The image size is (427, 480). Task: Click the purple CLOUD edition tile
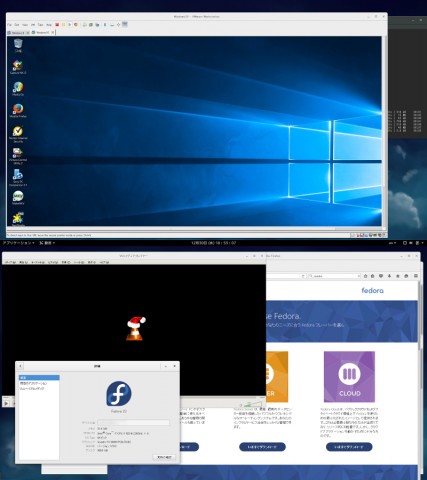point(349,377)
